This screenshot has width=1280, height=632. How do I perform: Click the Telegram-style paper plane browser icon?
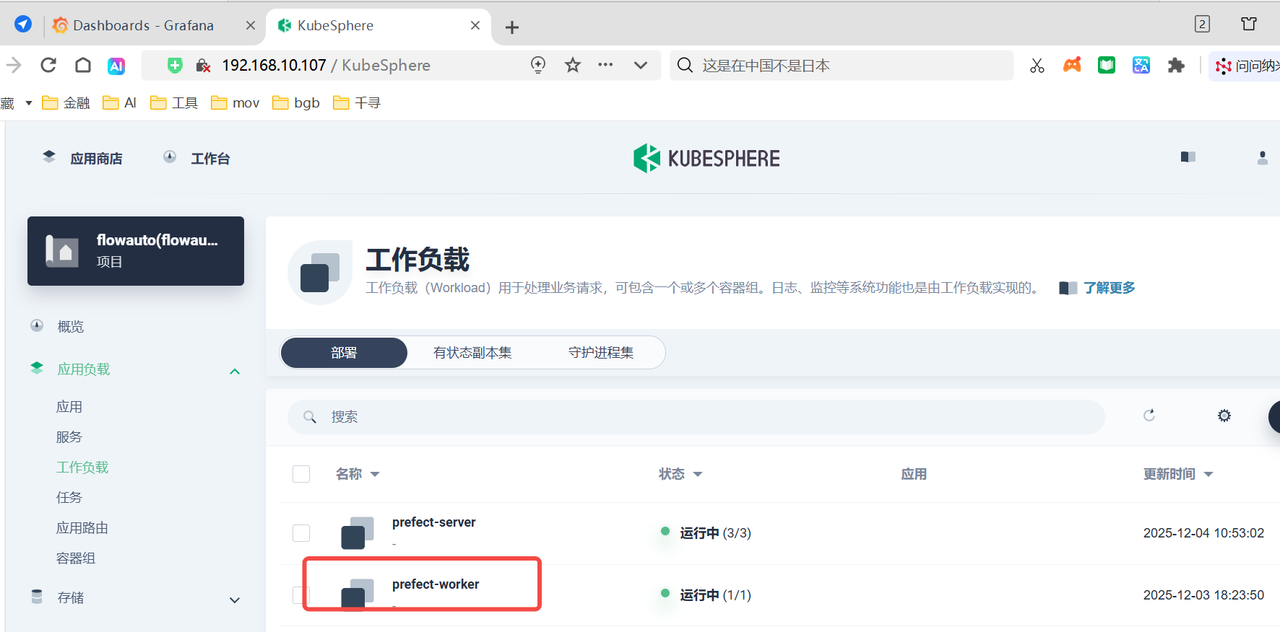point(23,25)
